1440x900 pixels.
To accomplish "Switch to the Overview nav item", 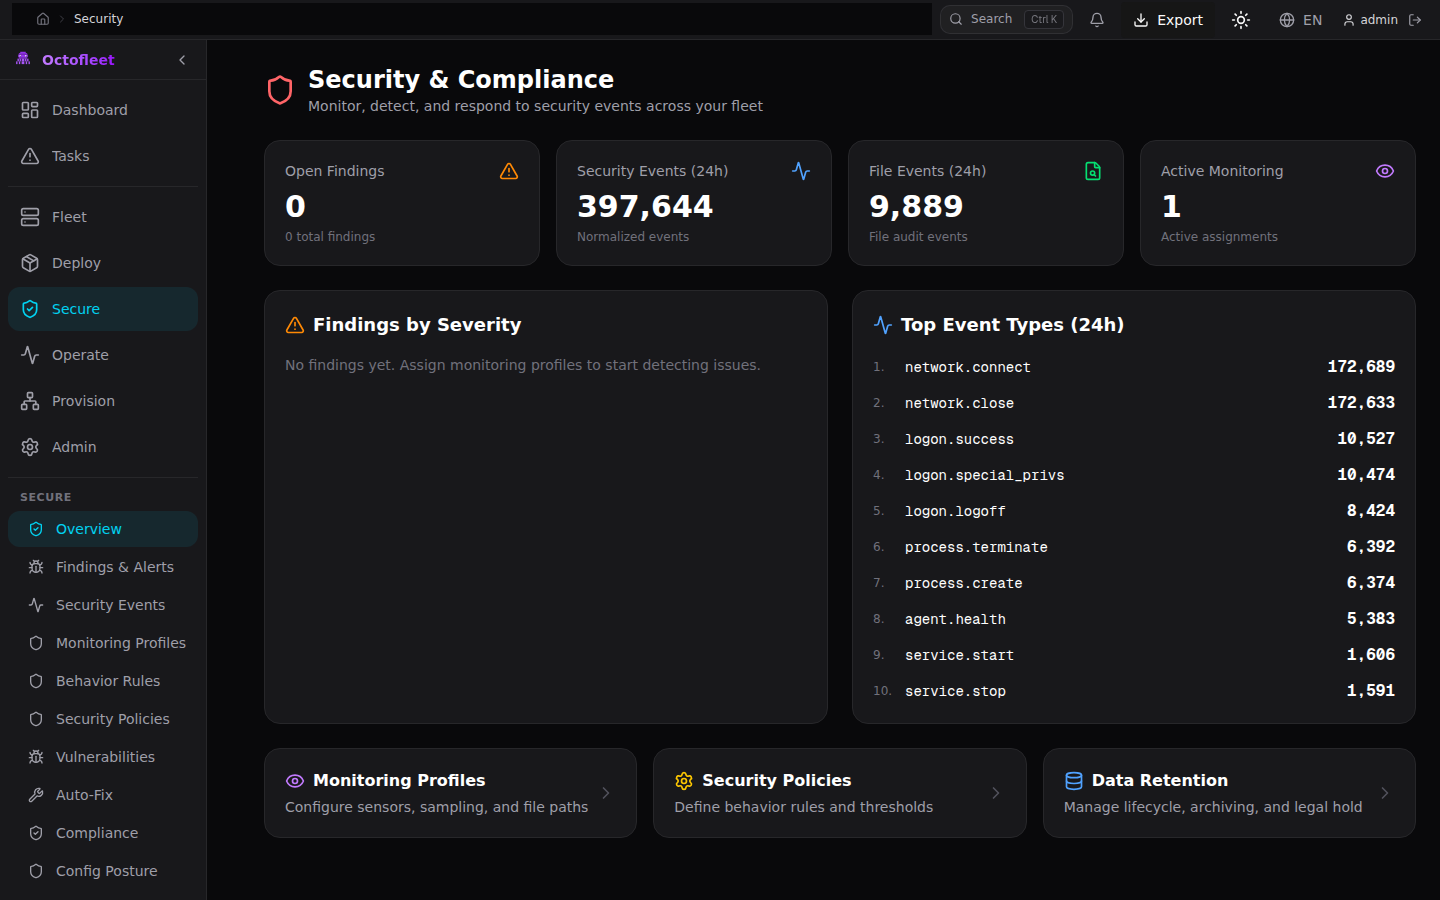I will coord(88,529).
